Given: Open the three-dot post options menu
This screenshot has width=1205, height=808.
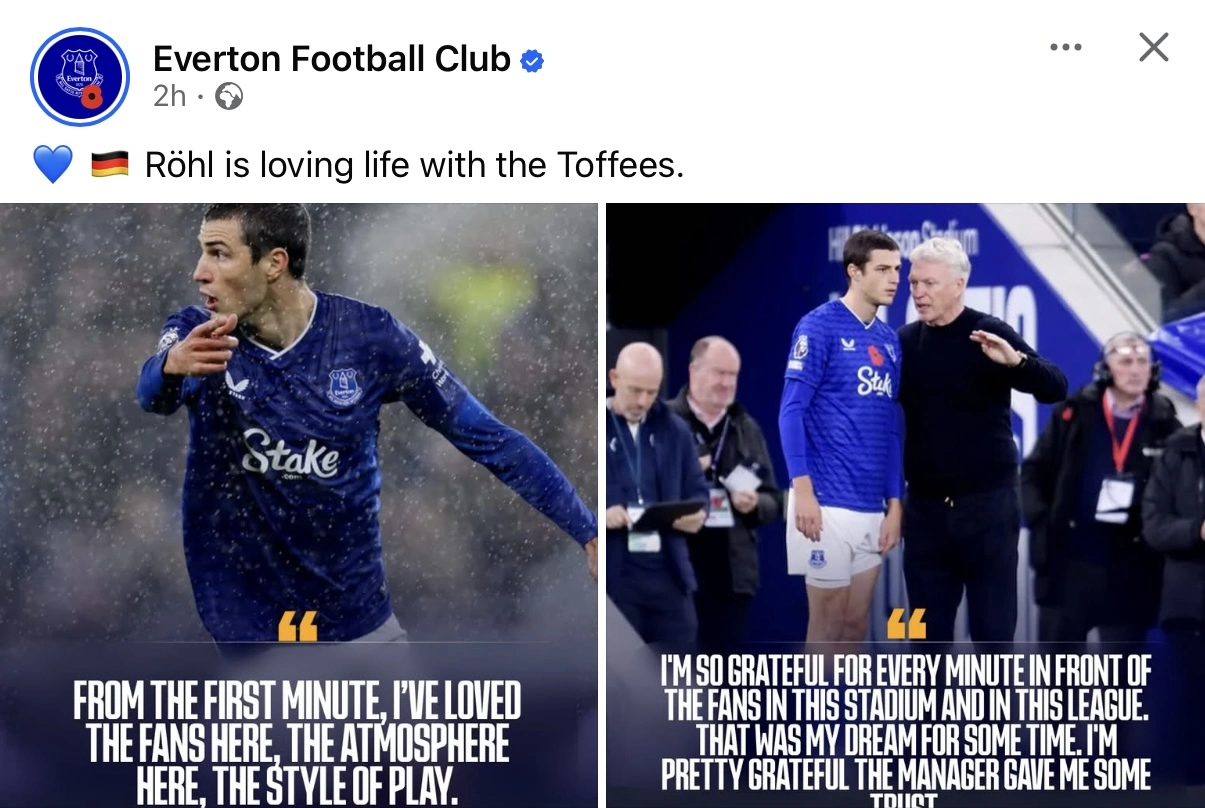Looking at the screenshot, I should [x=1066, y=47].
